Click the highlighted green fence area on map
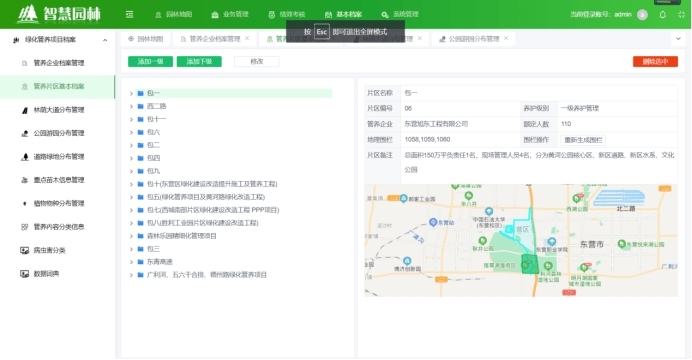Image resolution: width=692 pixels, height=360 pixels. coord(530,264)
